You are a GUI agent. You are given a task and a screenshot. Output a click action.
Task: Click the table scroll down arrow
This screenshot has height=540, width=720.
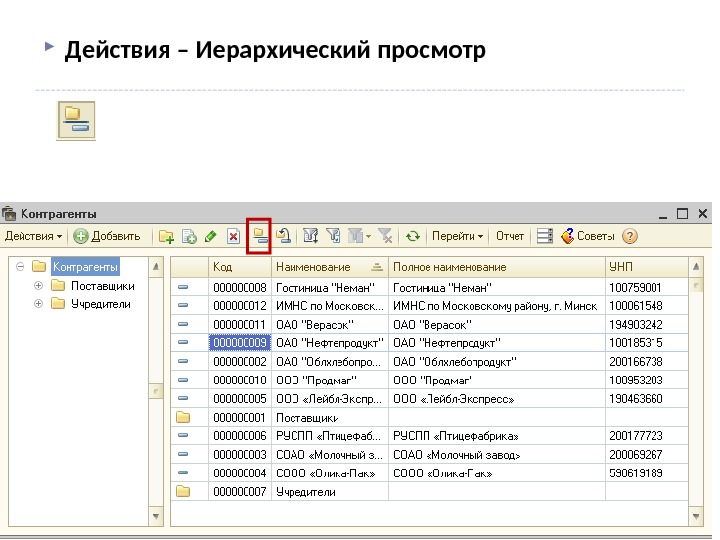coord(696,516)
